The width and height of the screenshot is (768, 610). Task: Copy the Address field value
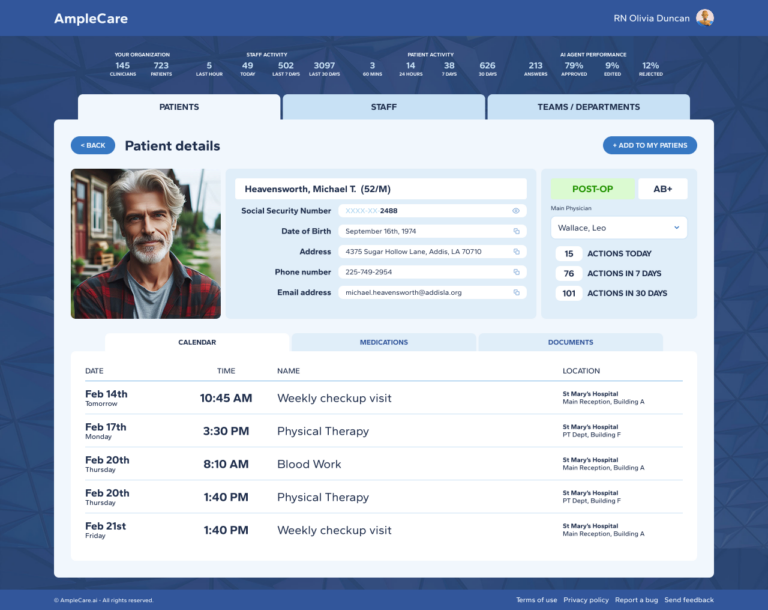[x=516, y=251]
